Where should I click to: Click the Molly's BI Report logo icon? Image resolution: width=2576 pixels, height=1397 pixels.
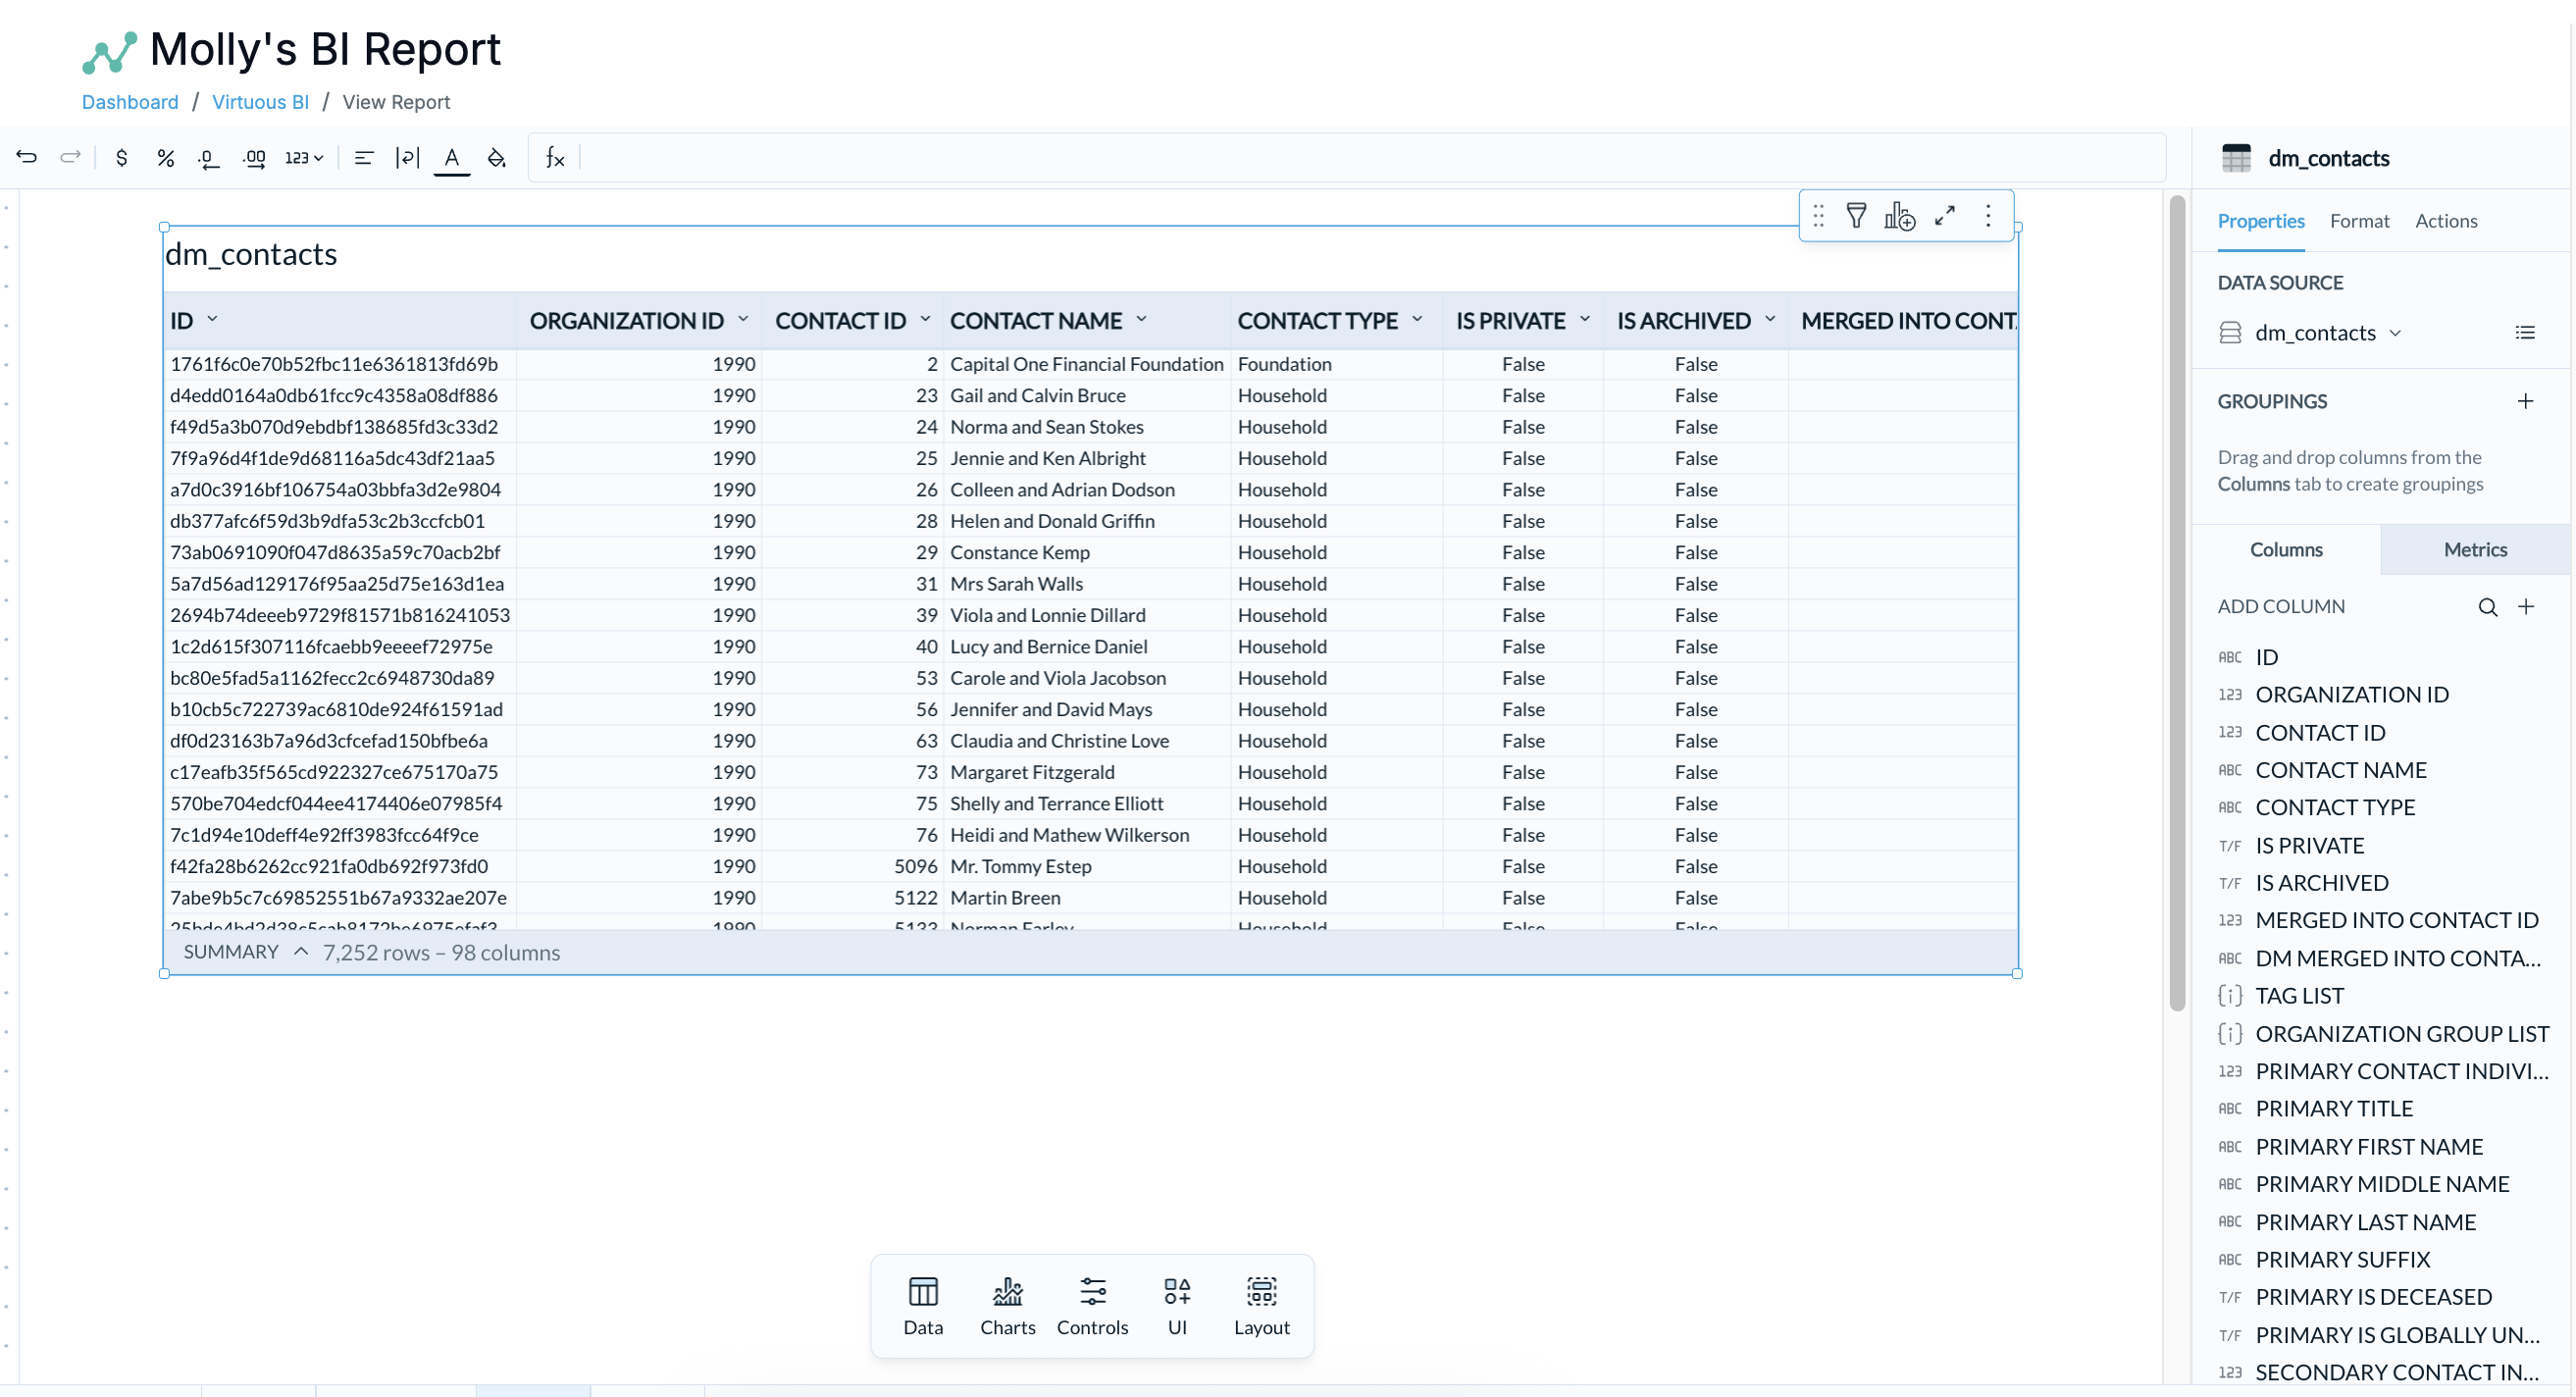109,53
